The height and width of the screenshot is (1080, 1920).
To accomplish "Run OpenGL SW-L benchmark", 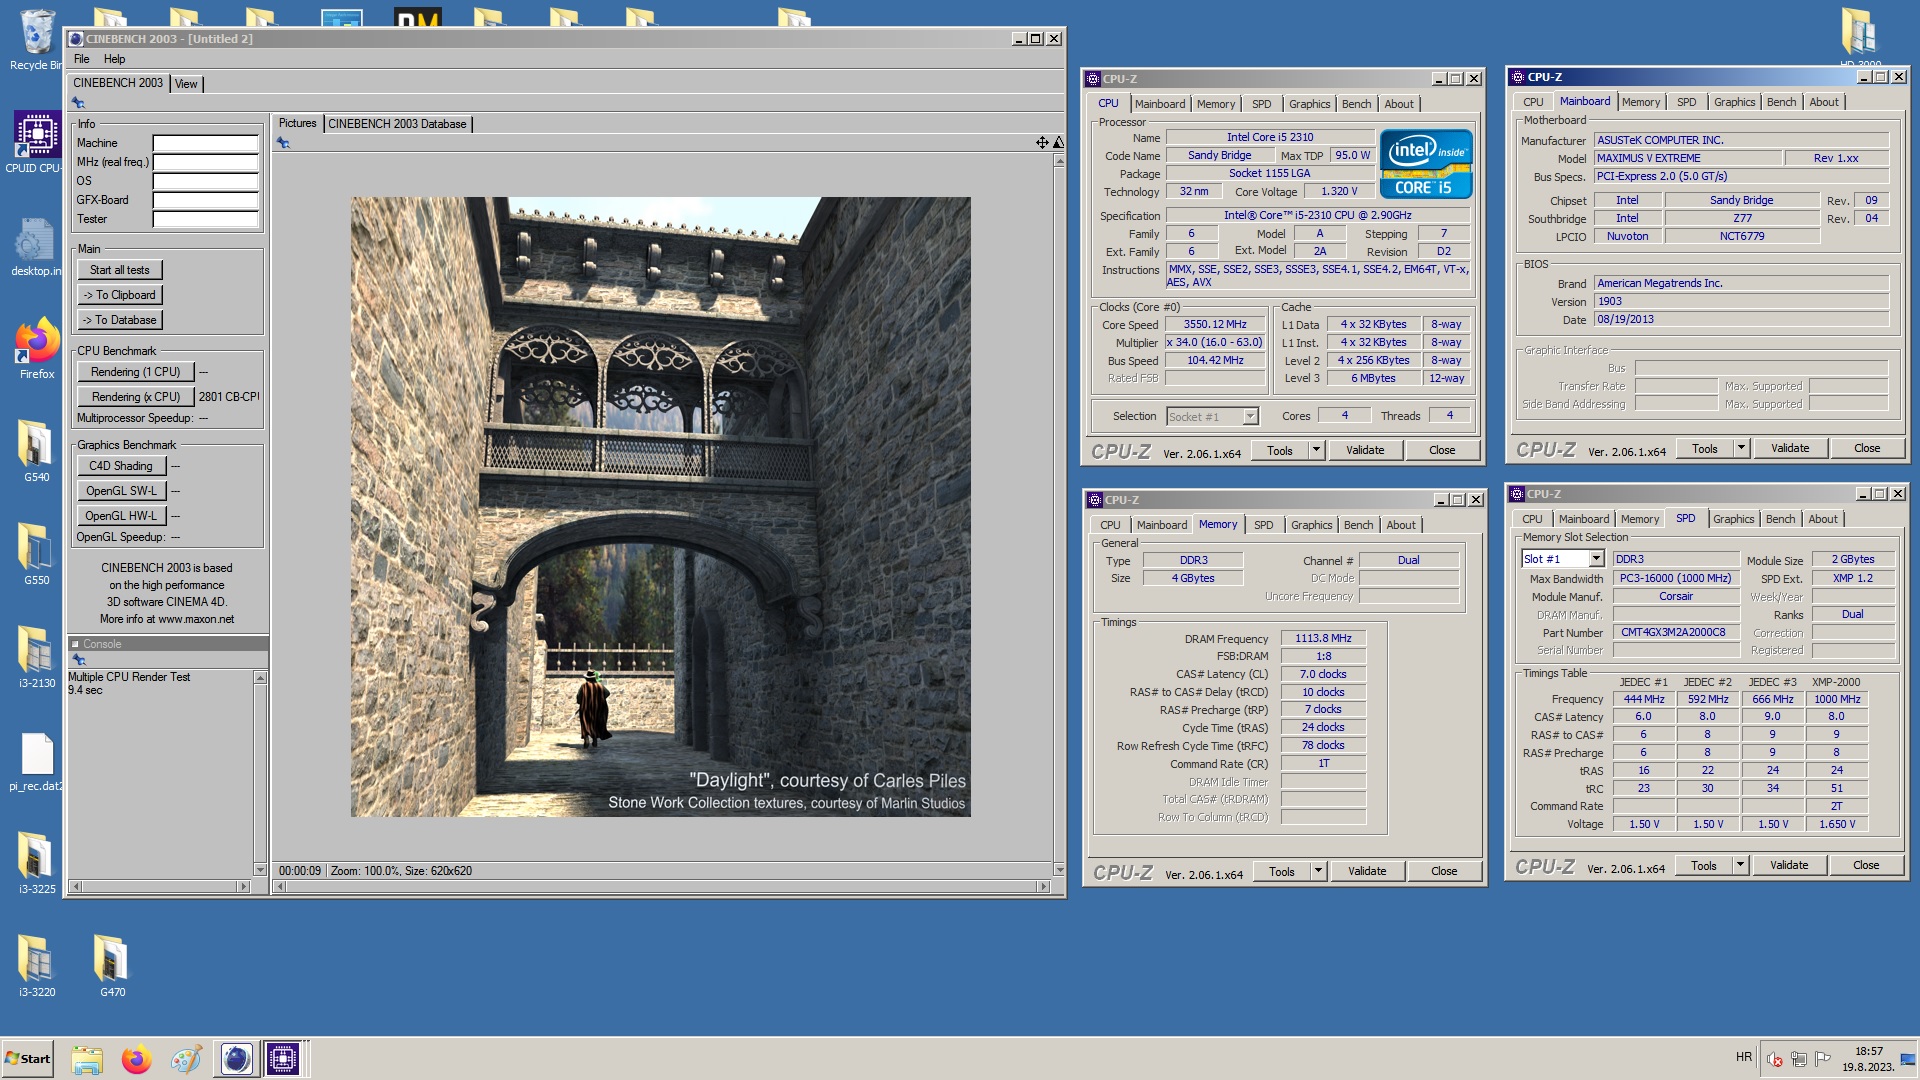I will (120, 491).
